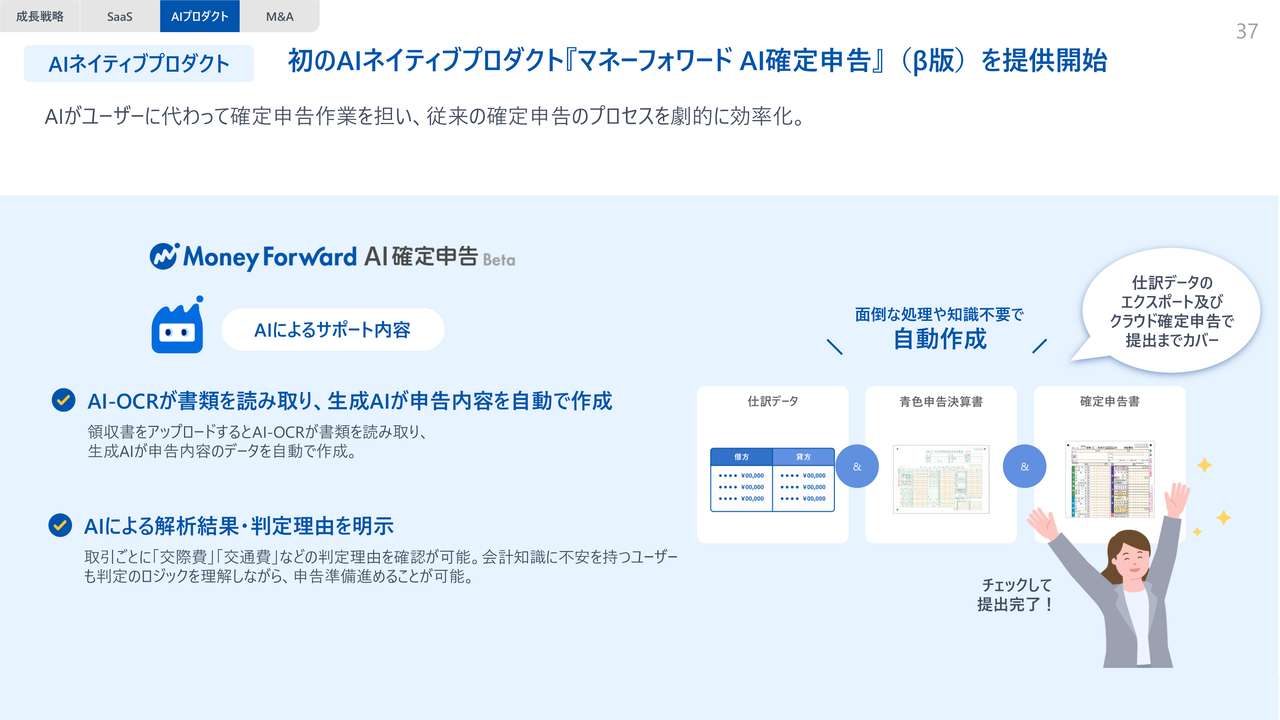Click the blue robot mascot icon

pyautogui.click(x=177, y=327)
